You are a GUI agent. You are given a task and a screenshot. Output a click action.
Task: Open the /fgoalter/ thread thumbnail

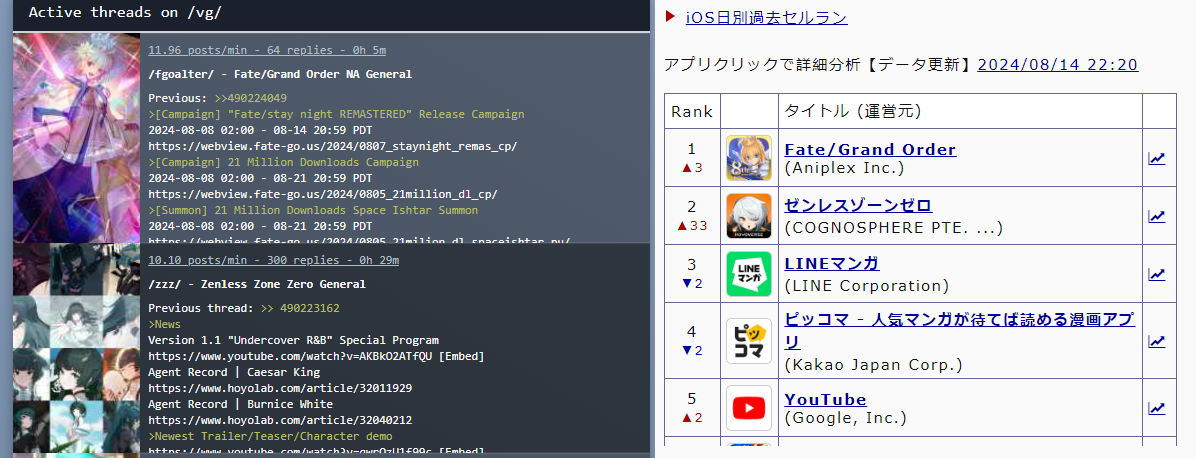(x=76, y=138)
